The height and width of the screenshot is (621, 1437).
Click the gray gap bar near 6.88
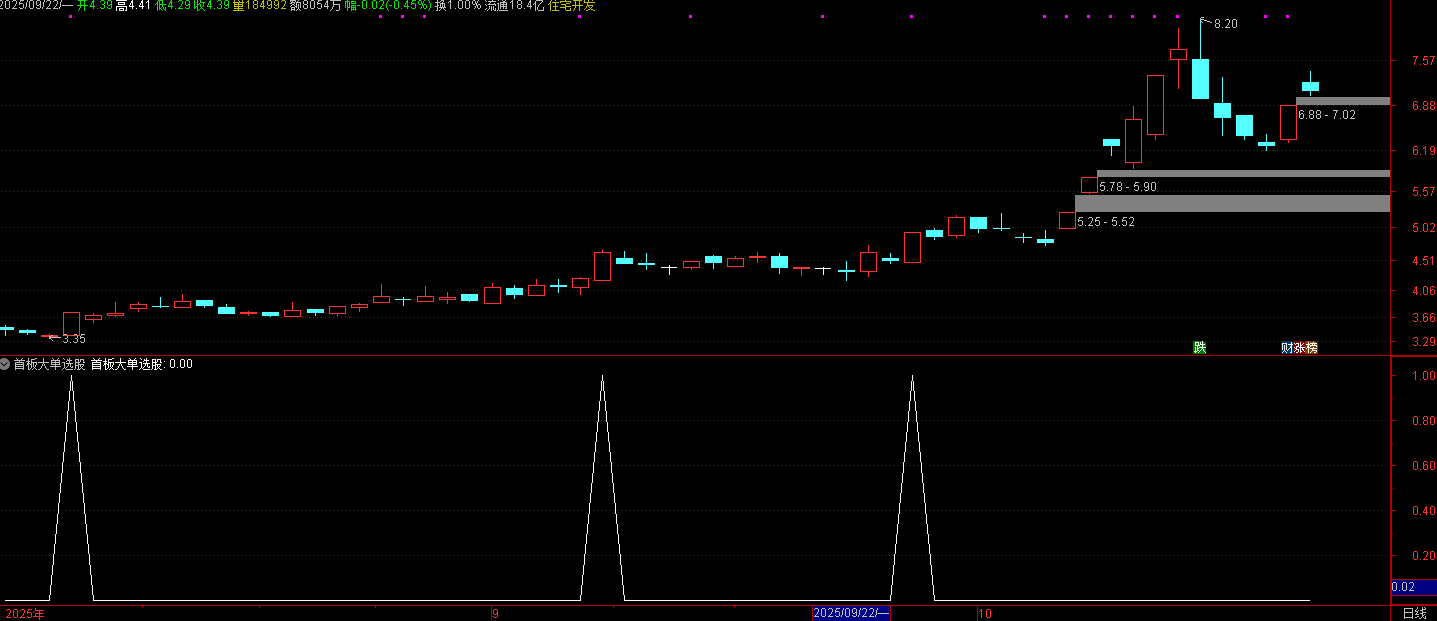1343,101
